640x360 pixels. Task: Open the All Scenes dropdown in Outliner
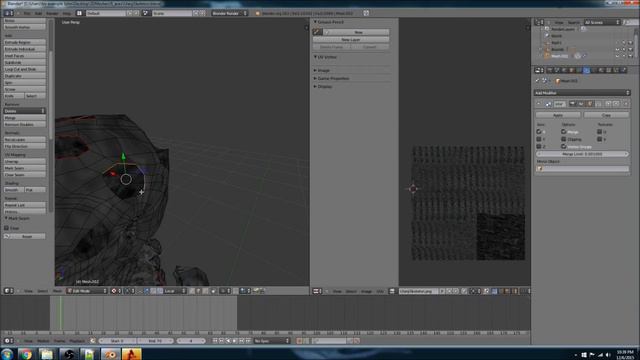pyautogui.click(x=602, y=22)
